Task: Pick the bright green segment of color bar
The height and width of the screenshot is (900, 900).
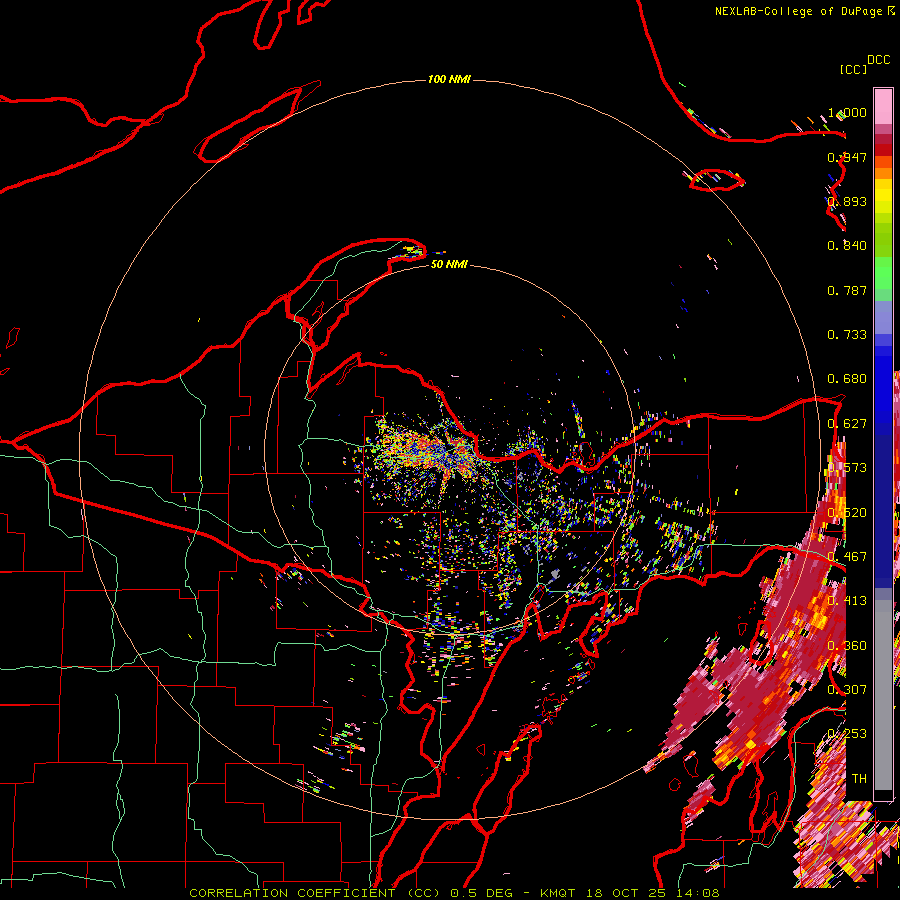Action: click(x=883, y=273)
